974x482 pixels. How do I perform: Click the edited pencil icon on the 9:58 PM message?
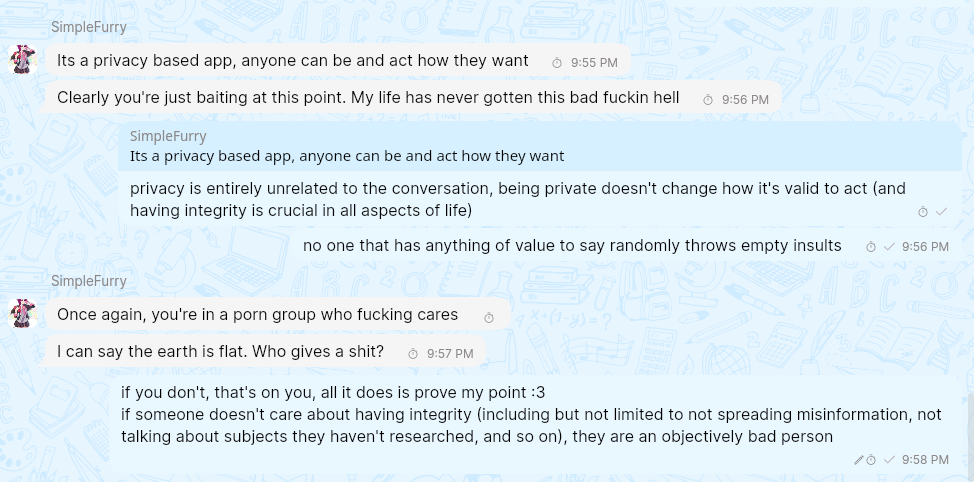coord(858,460)
